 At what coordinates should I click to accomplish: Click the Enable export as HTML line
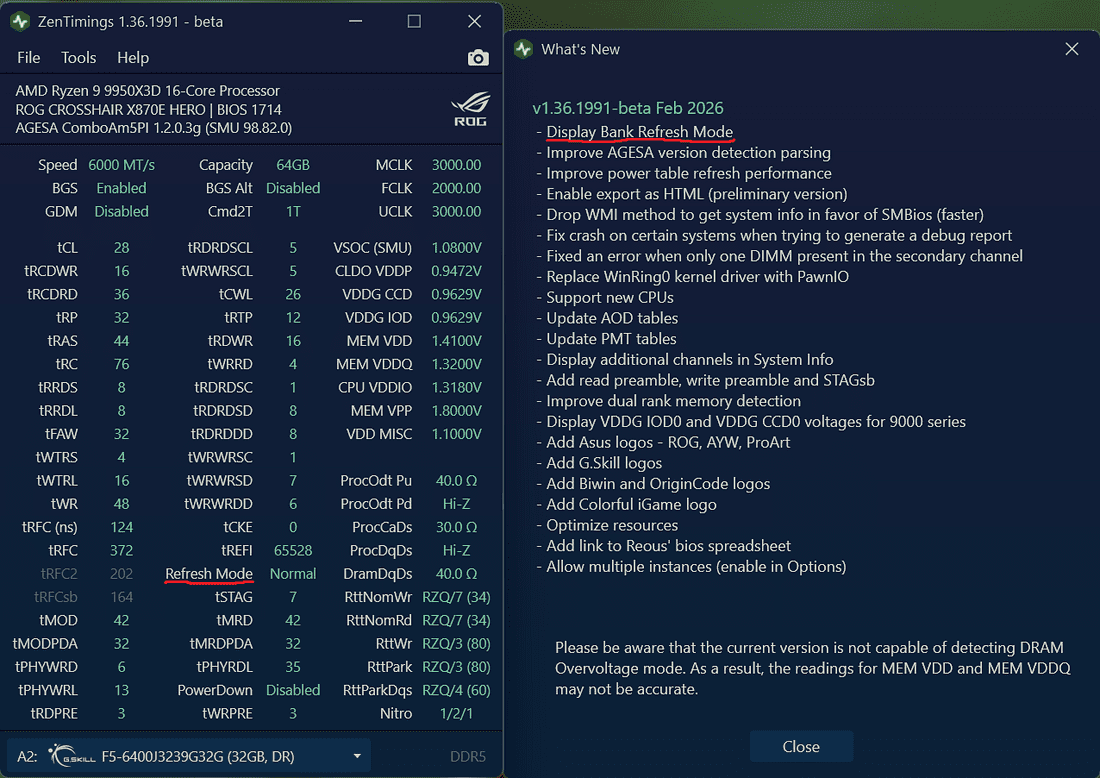tap(697, 194)
